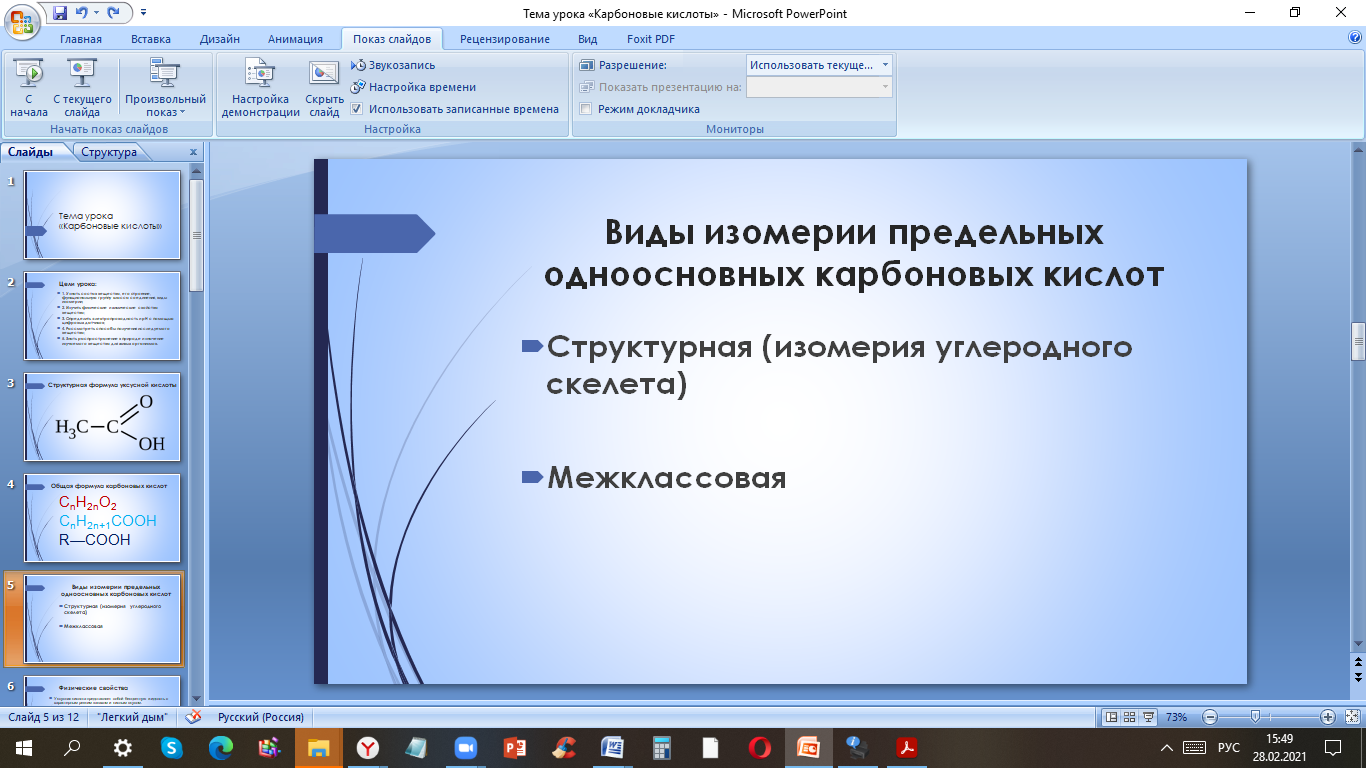The image size is (1366, 768).
Task: Click the zoom slider in status bar
Action: coord(1254,717)
